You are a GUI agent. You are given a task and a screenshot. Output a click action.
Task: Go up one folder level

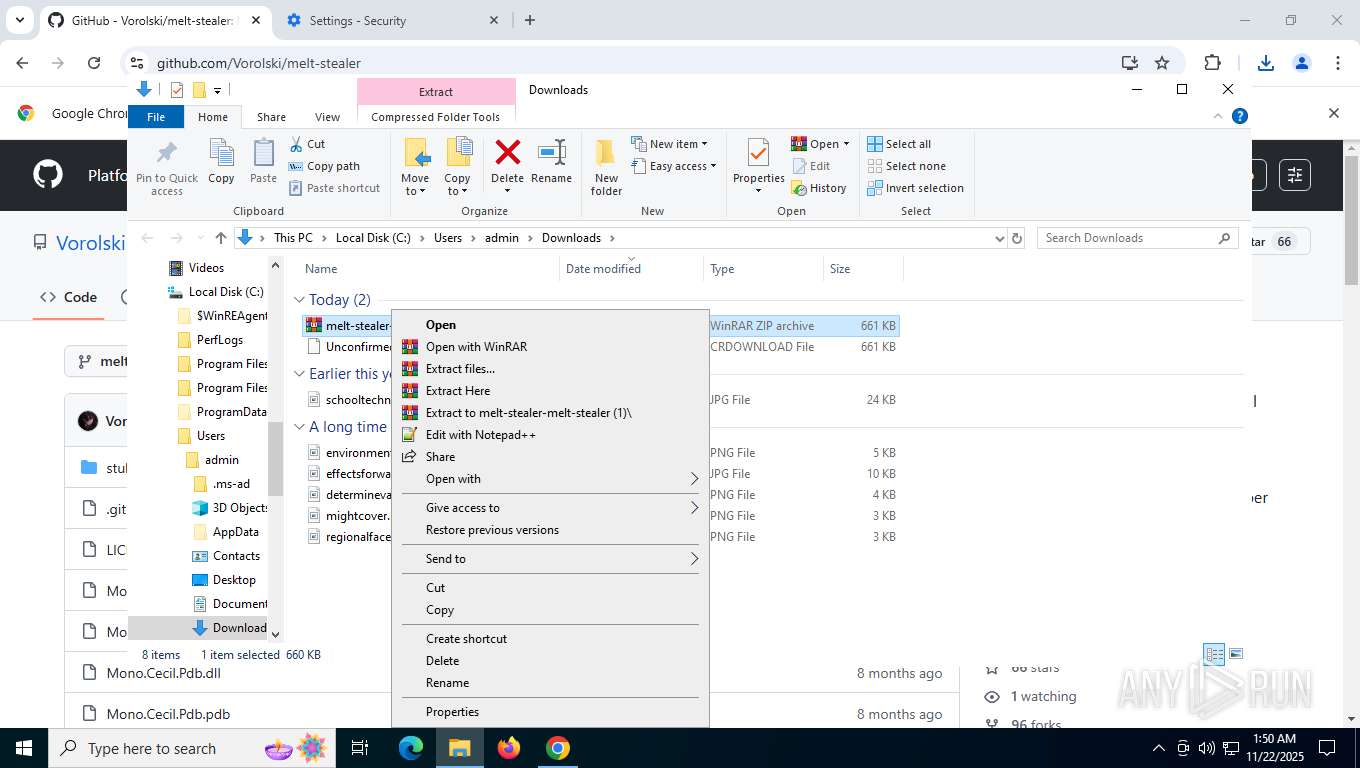[221, 238]
